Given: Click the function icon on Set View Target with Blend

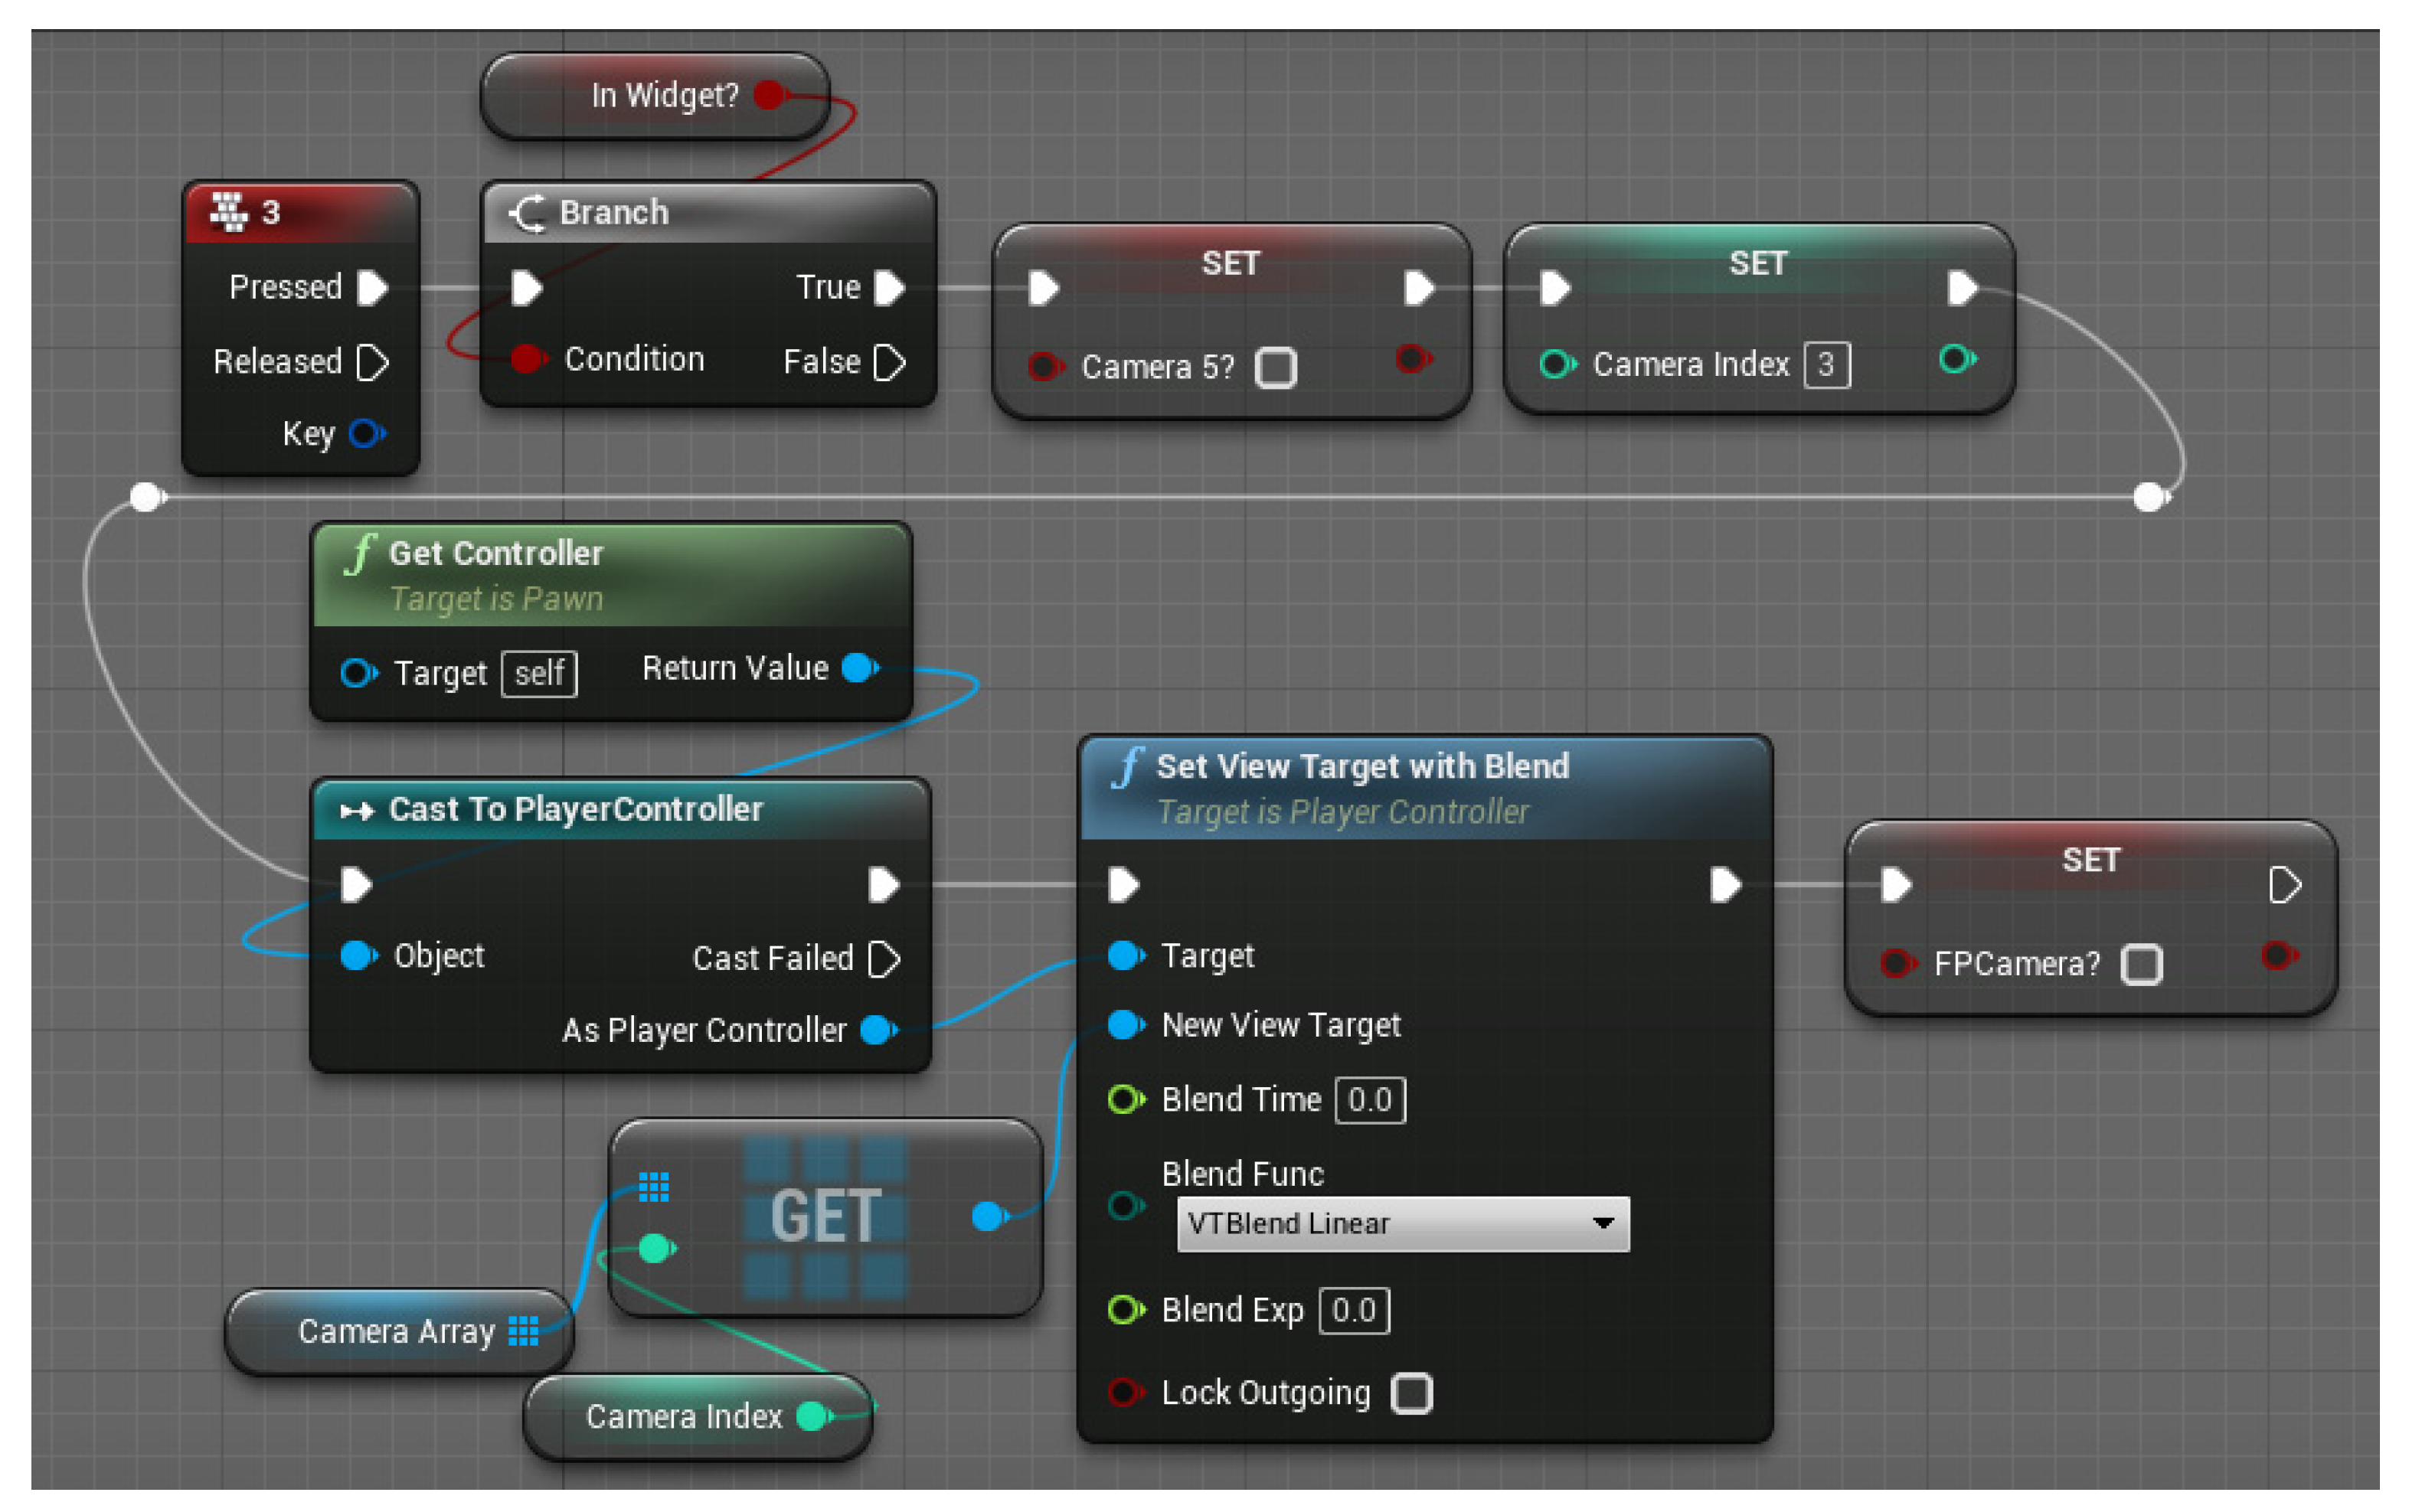Looking at the screenshot, I should [x=1127, y=768].
